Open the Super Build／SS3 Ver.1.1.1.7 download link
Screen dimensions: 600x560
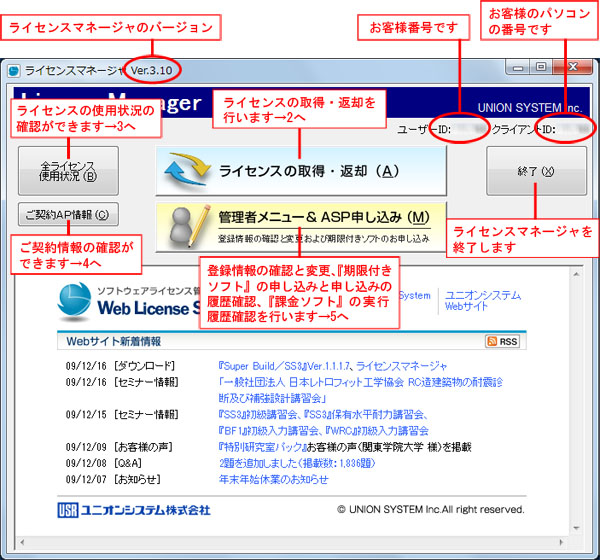coord(333,366)
